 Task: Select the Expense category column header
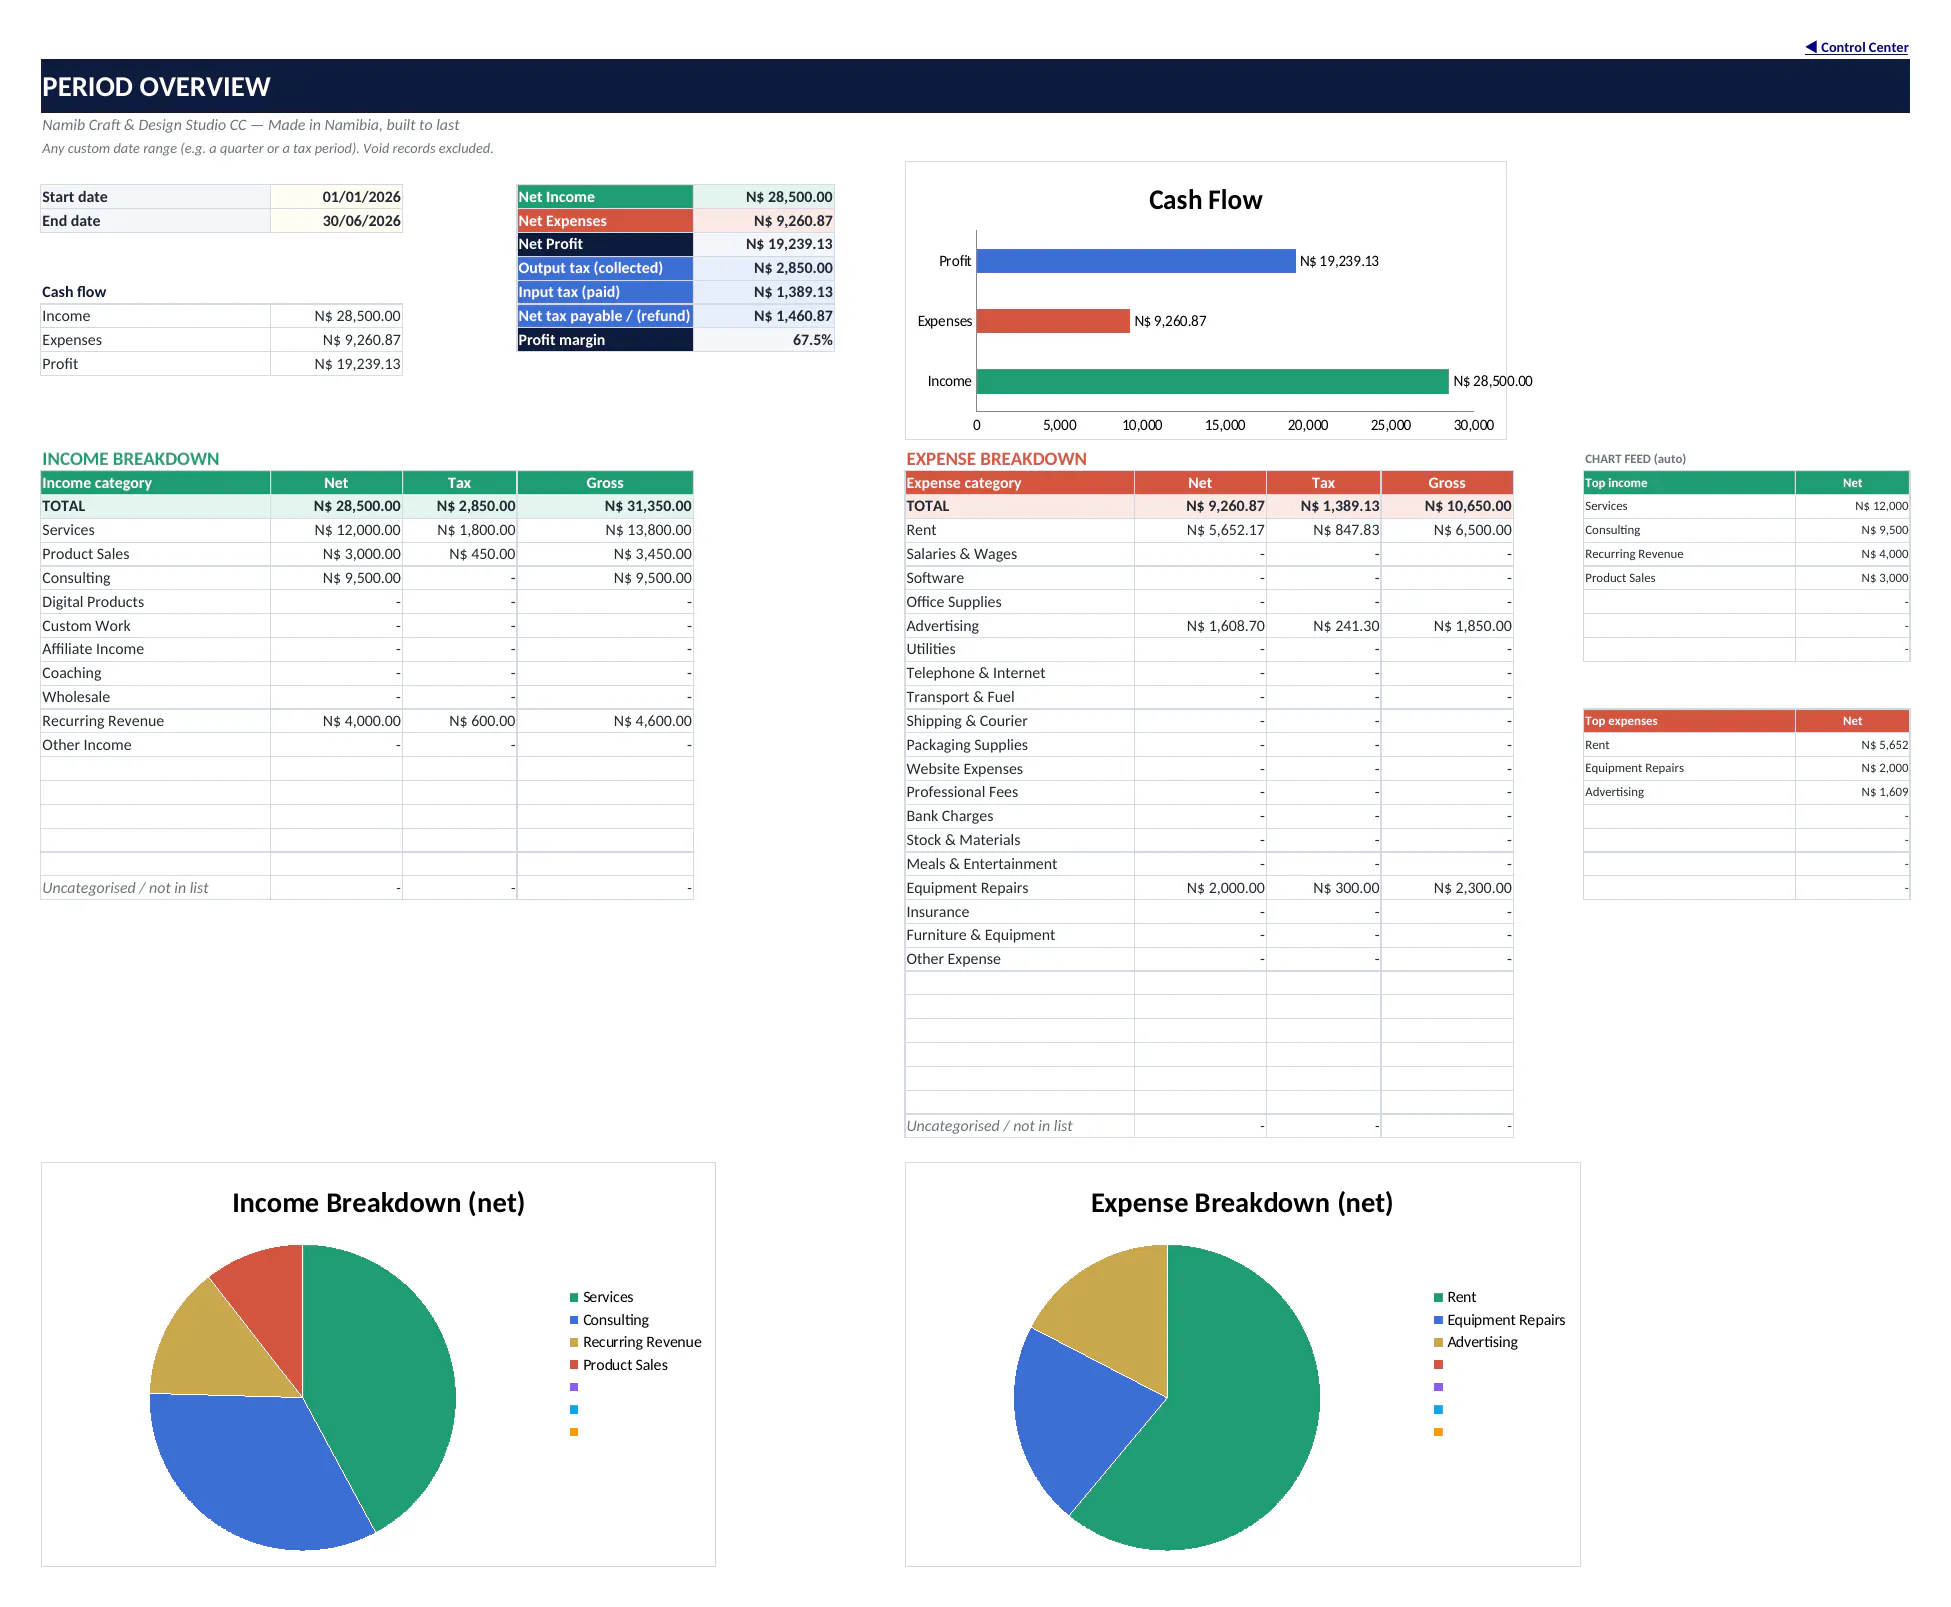pos(1019,483)
